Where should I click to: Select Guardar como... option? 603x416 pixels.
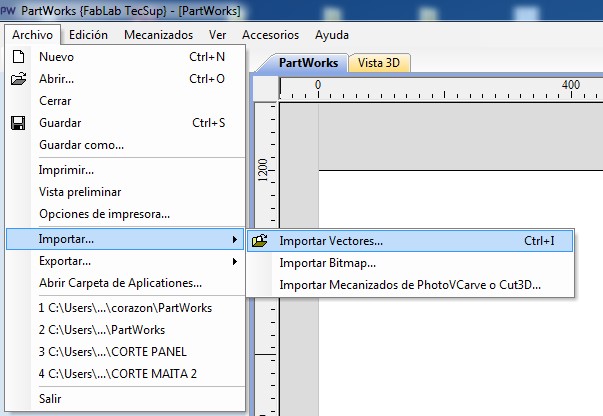[125, 145]
